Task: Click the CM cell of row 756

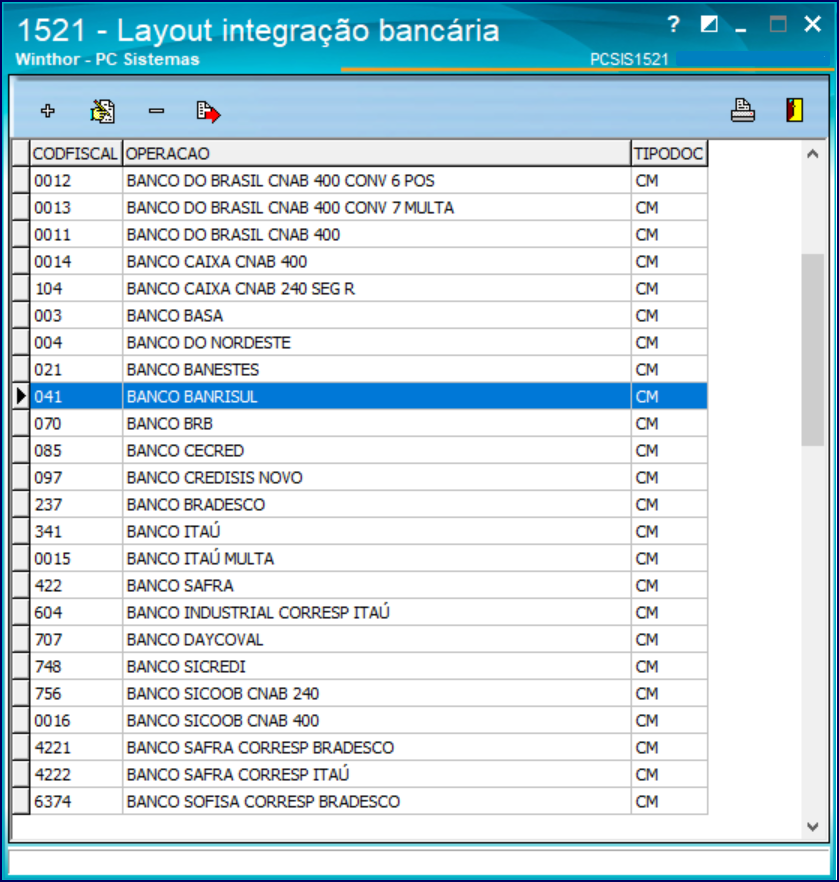Action: [669, 694]
